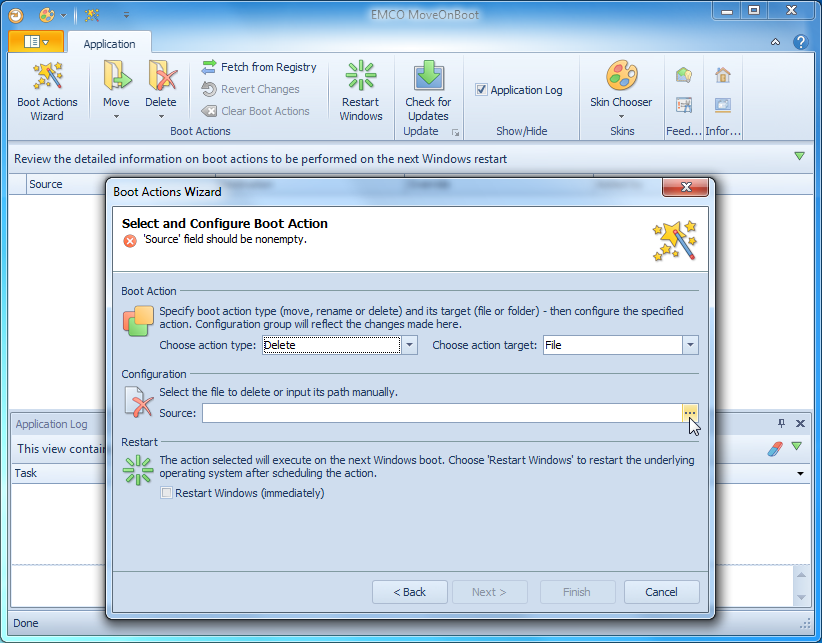822x643 pixels.
Task: Click the wizard wand quick access icon
Action: pyautogui.click(x=92, y=15)
